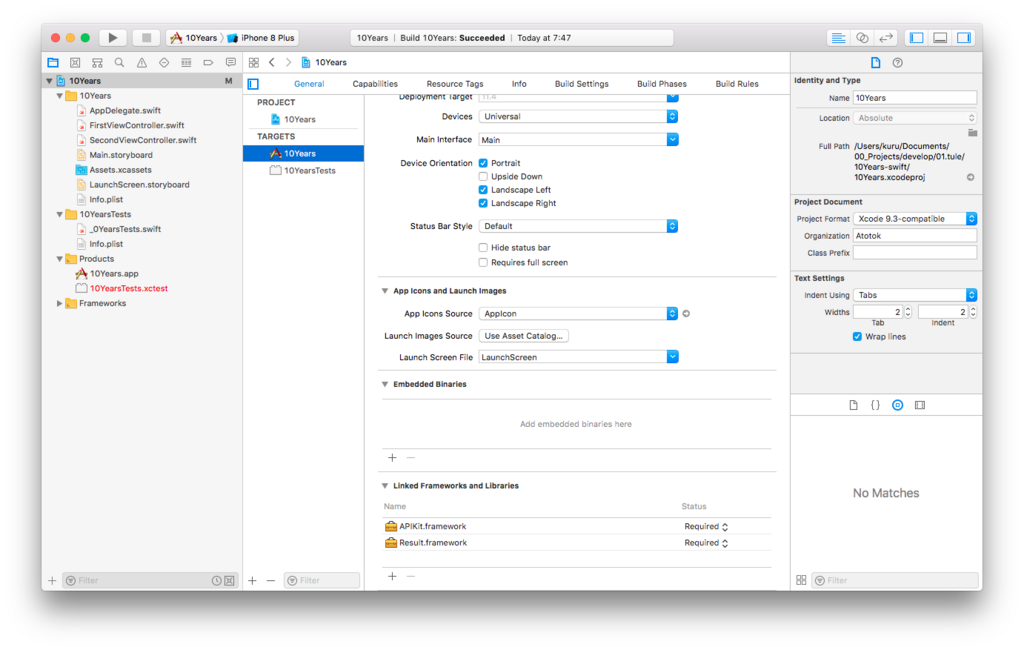Collapse the 10YearsTests group
Screen dimensions: 1024x650
(59, 214)
